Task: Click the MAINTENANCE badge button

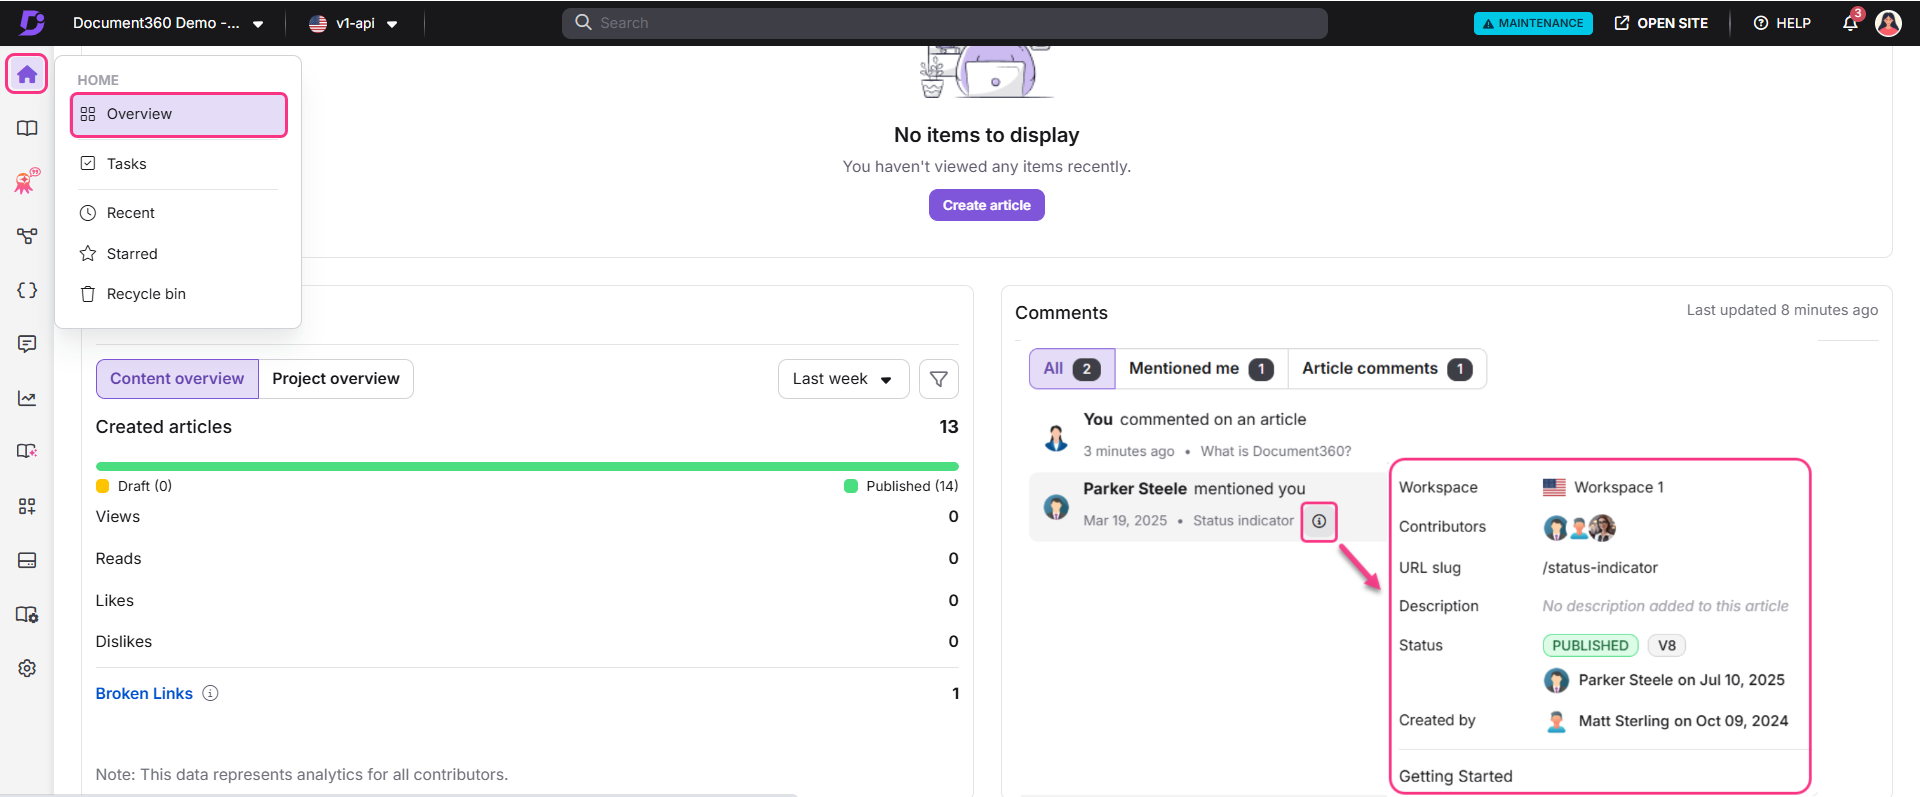Action: (x=1533, y=23)
